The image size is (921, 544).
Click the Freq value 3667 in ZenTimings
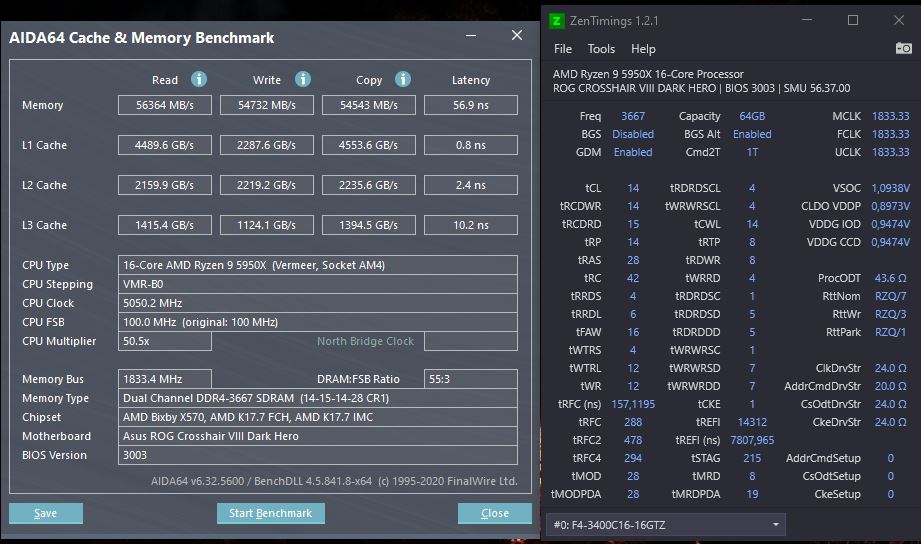coord(633,116)
